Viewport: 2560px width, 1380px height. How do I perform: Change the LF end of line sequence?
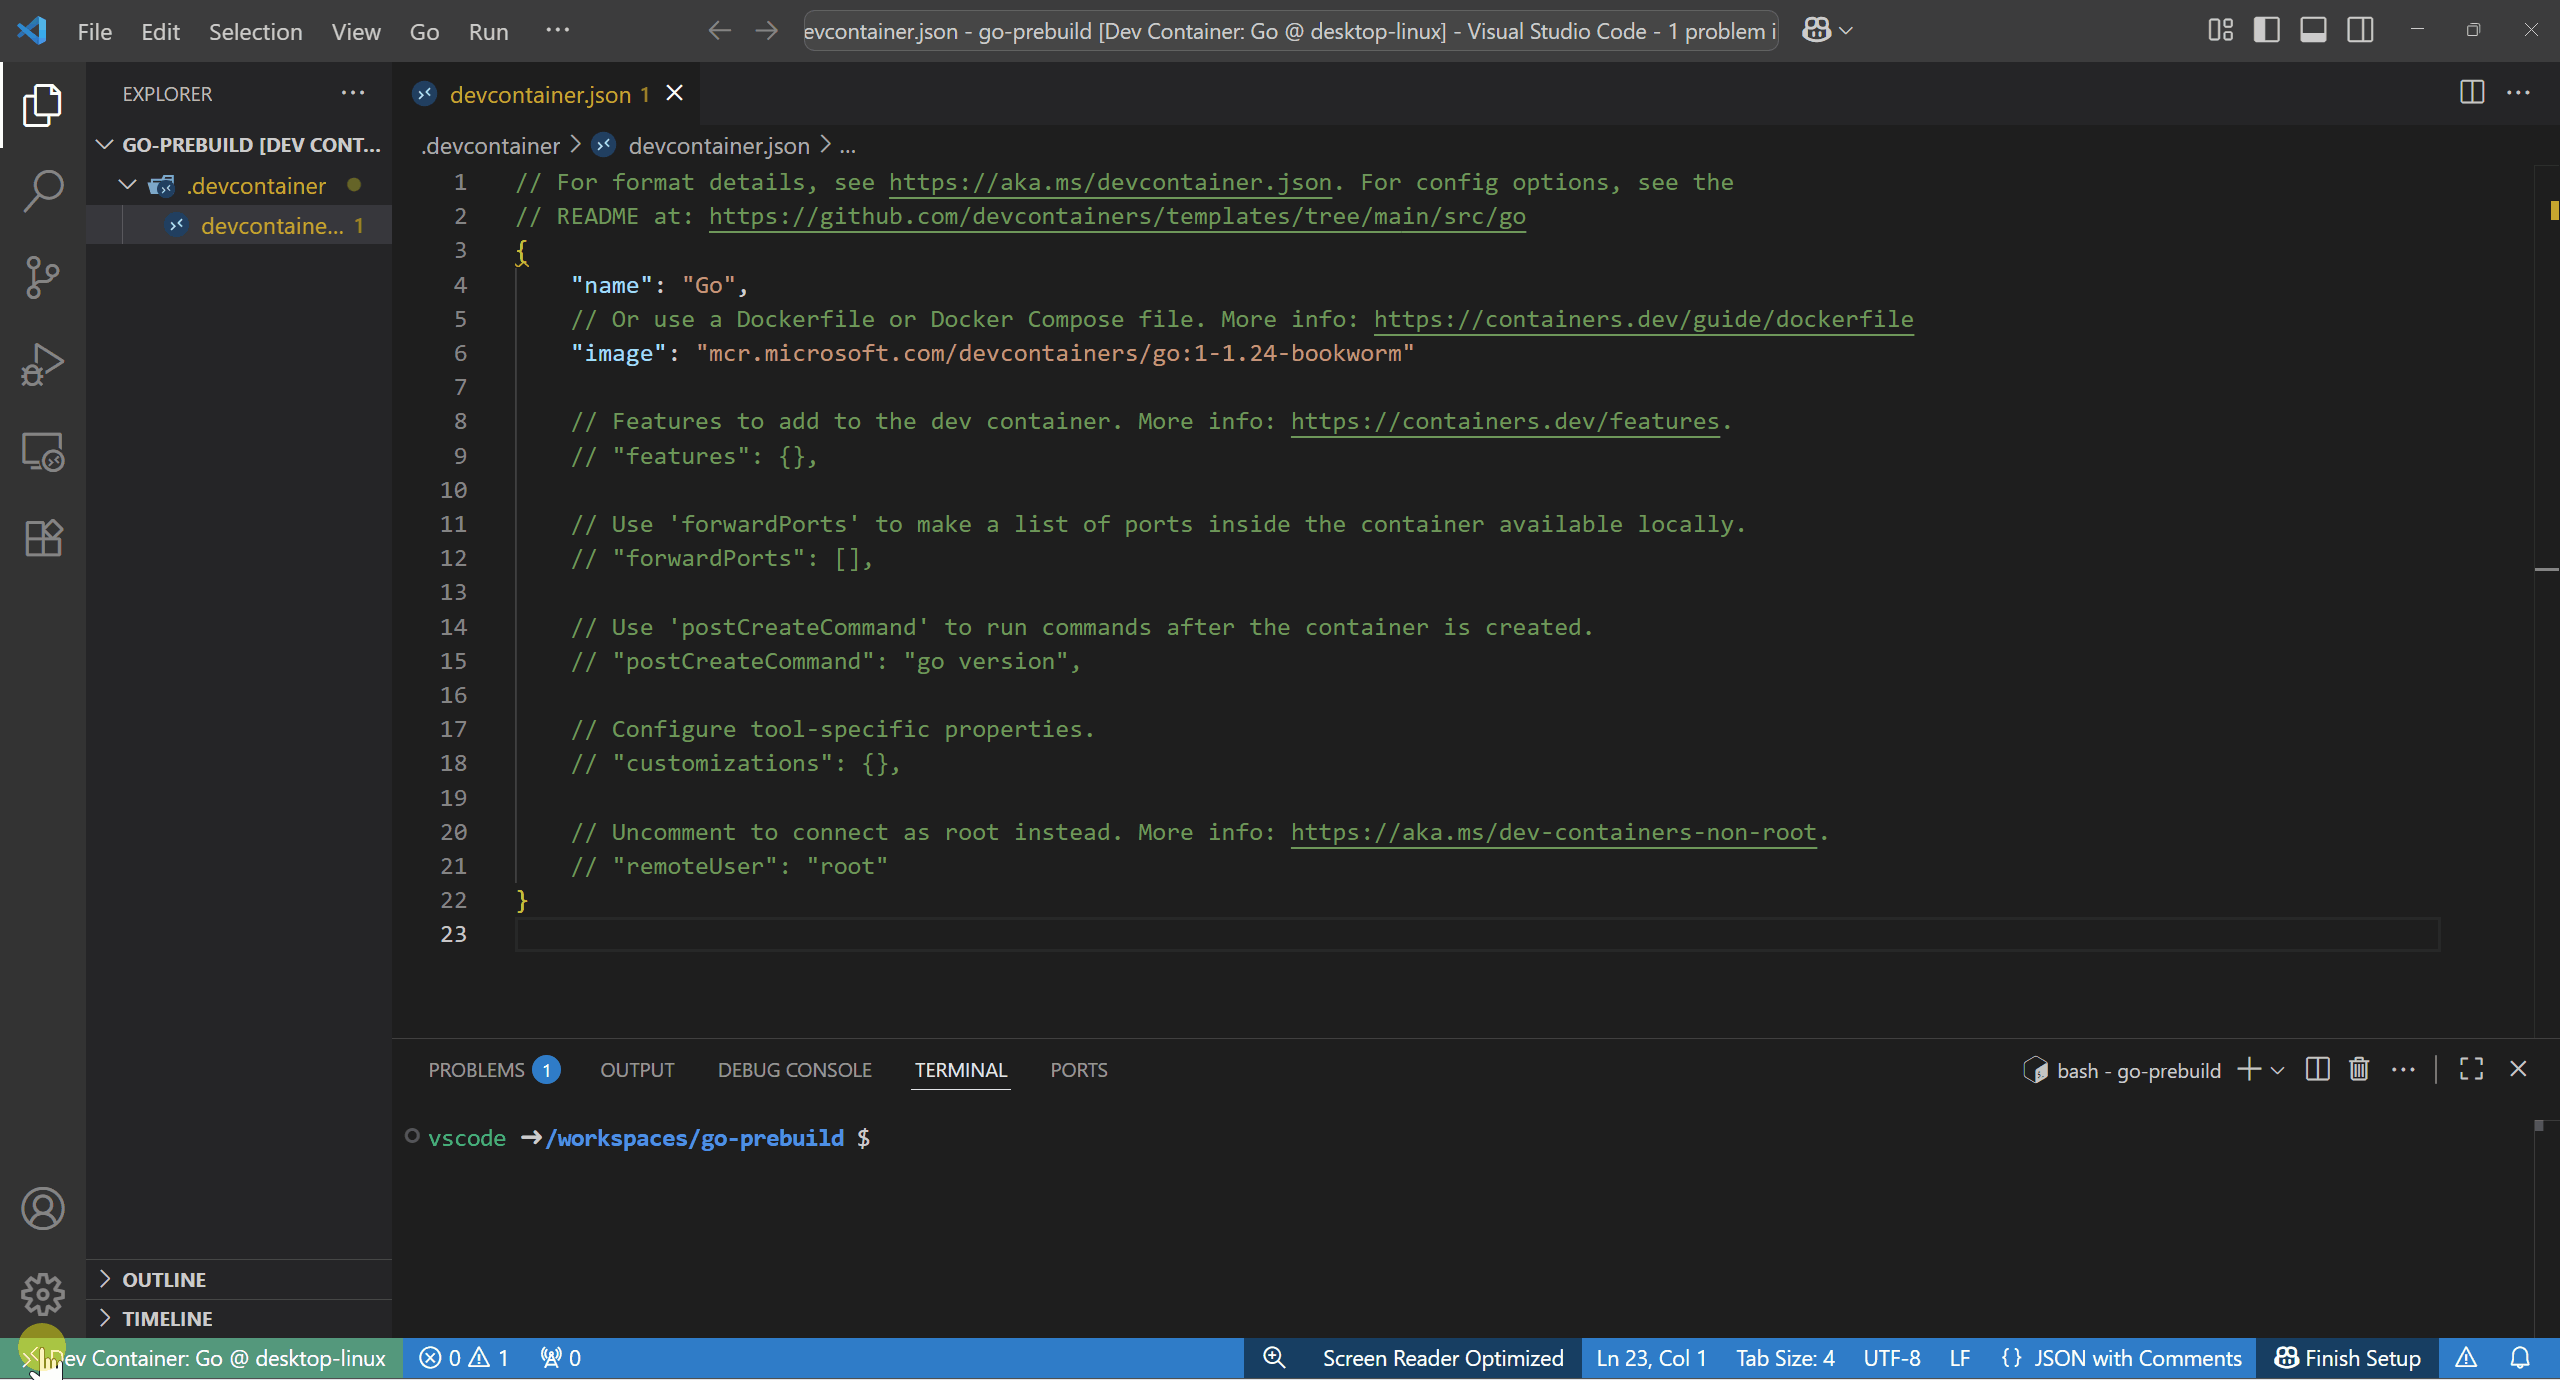coord(1959,1358)
